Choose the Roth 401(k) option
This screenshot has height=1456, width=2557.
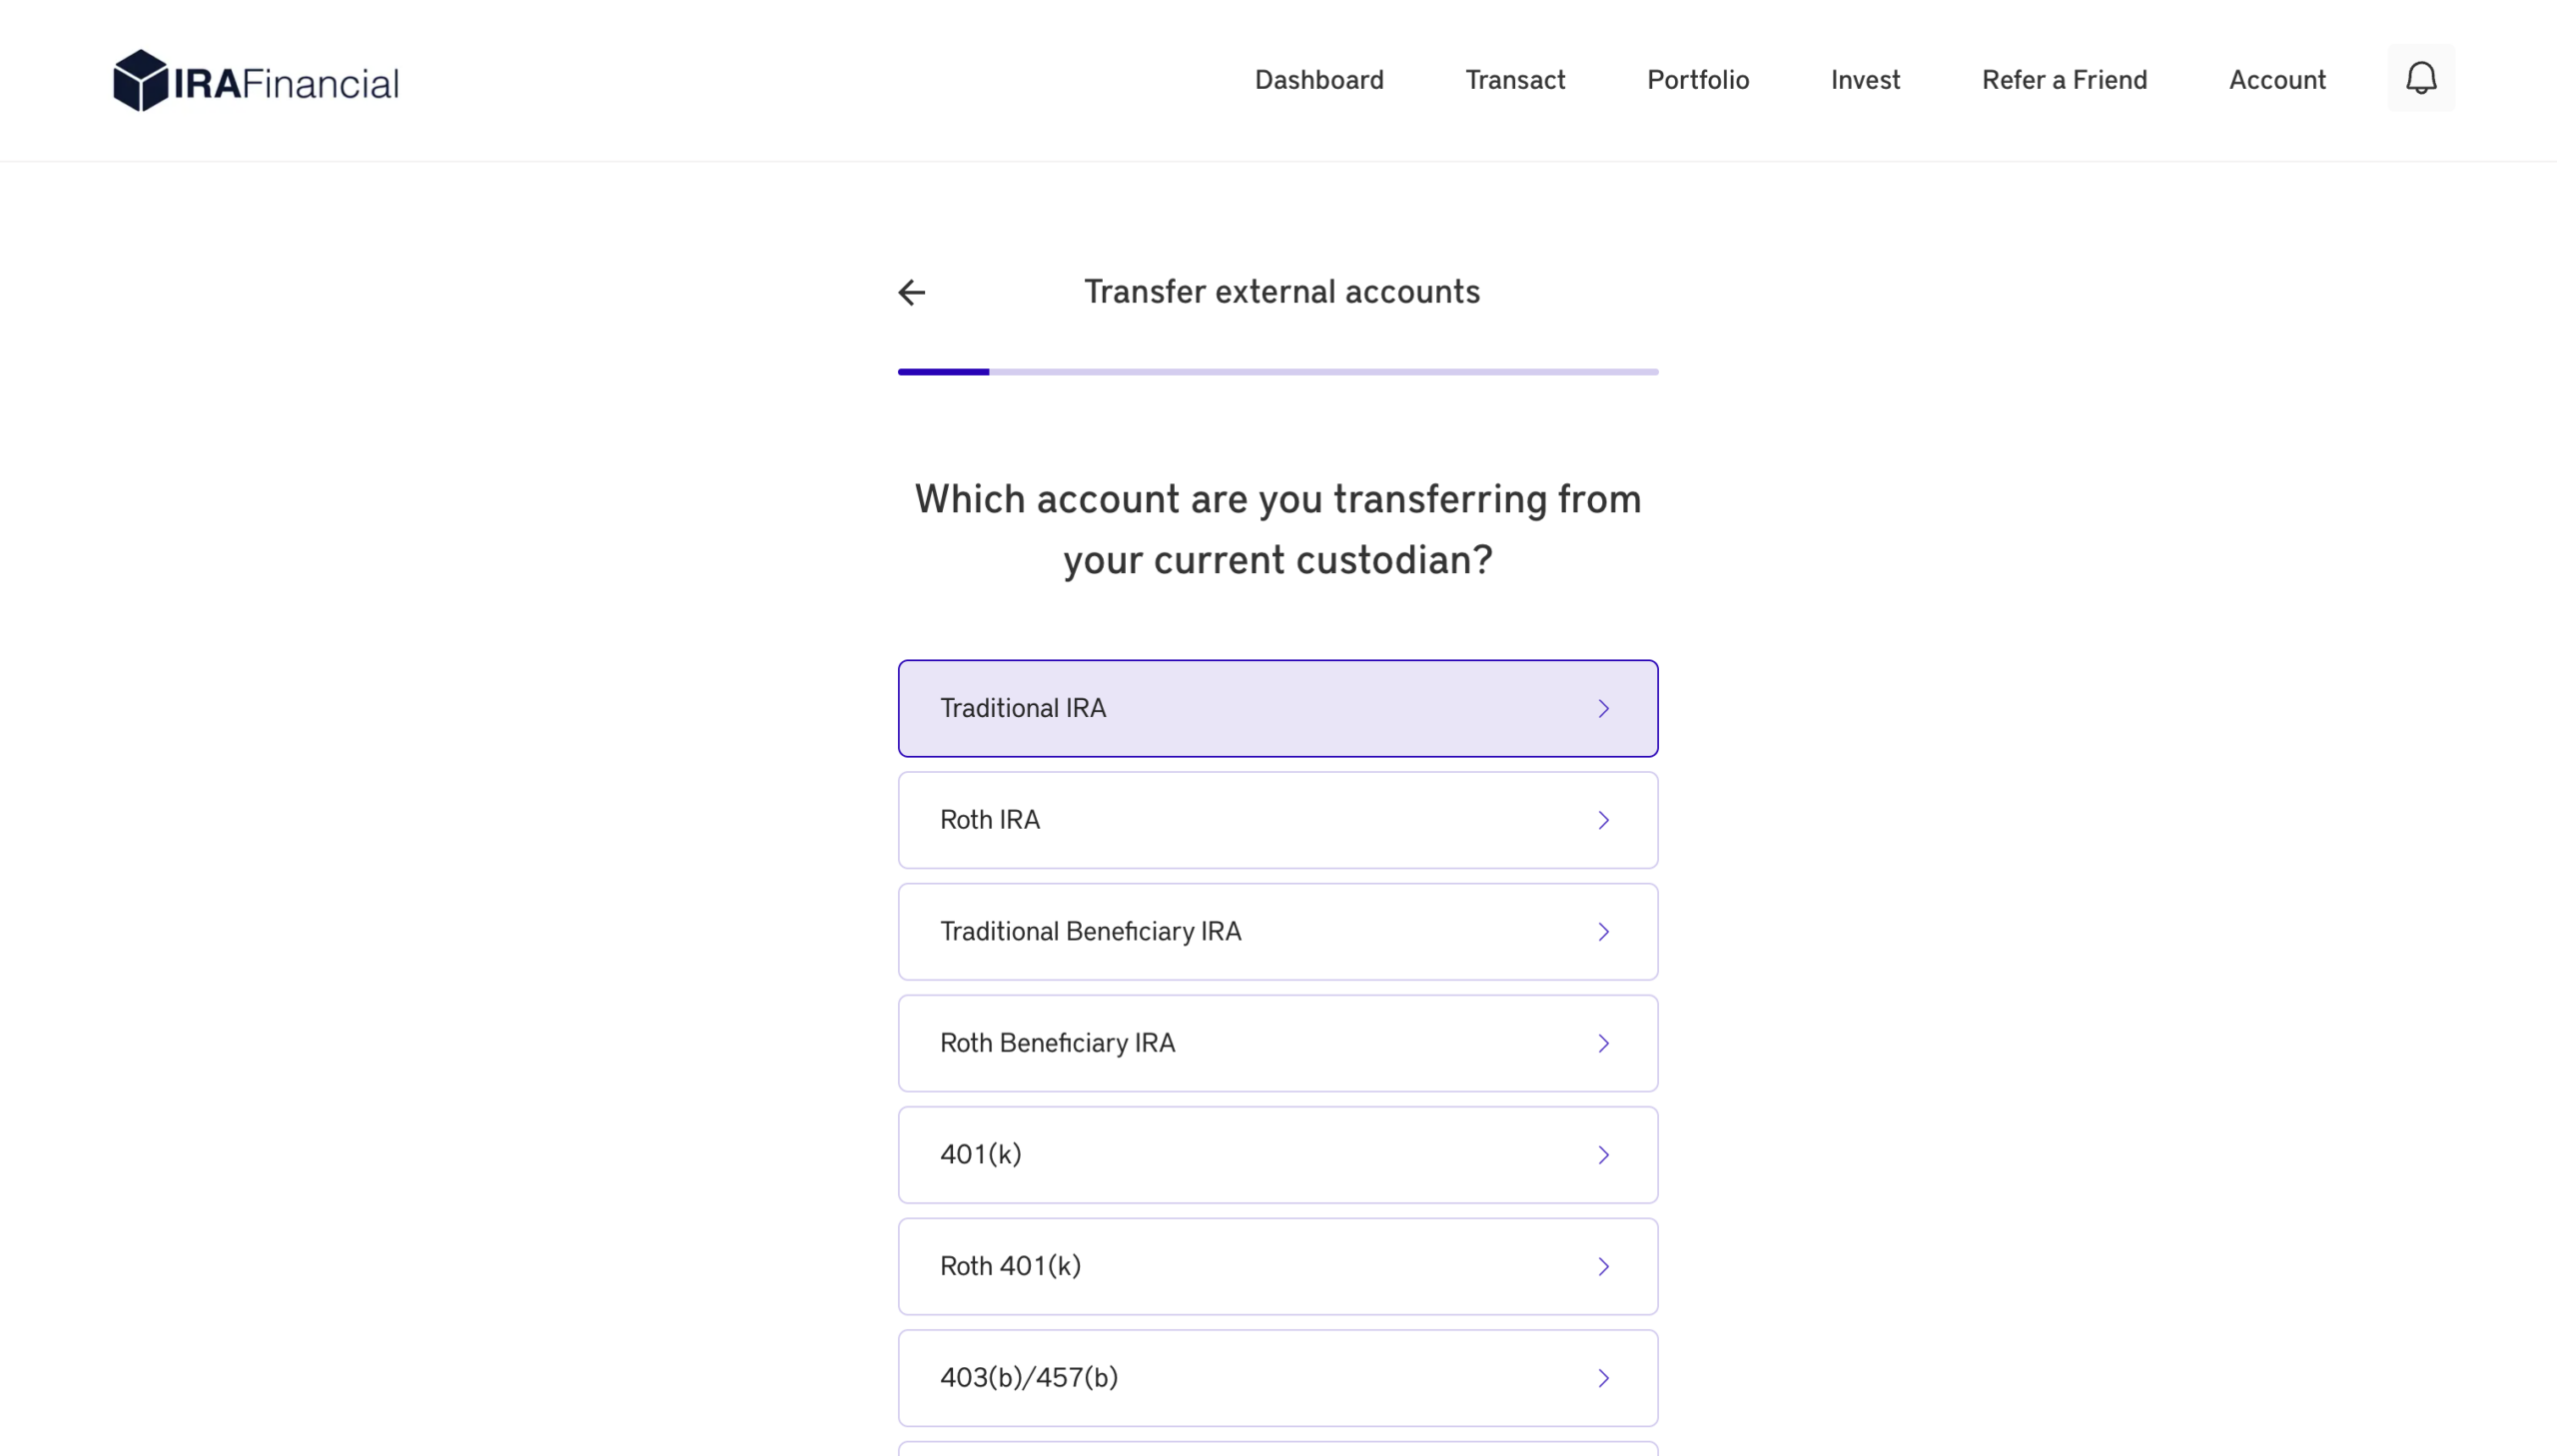[x=1278, y=1266]
